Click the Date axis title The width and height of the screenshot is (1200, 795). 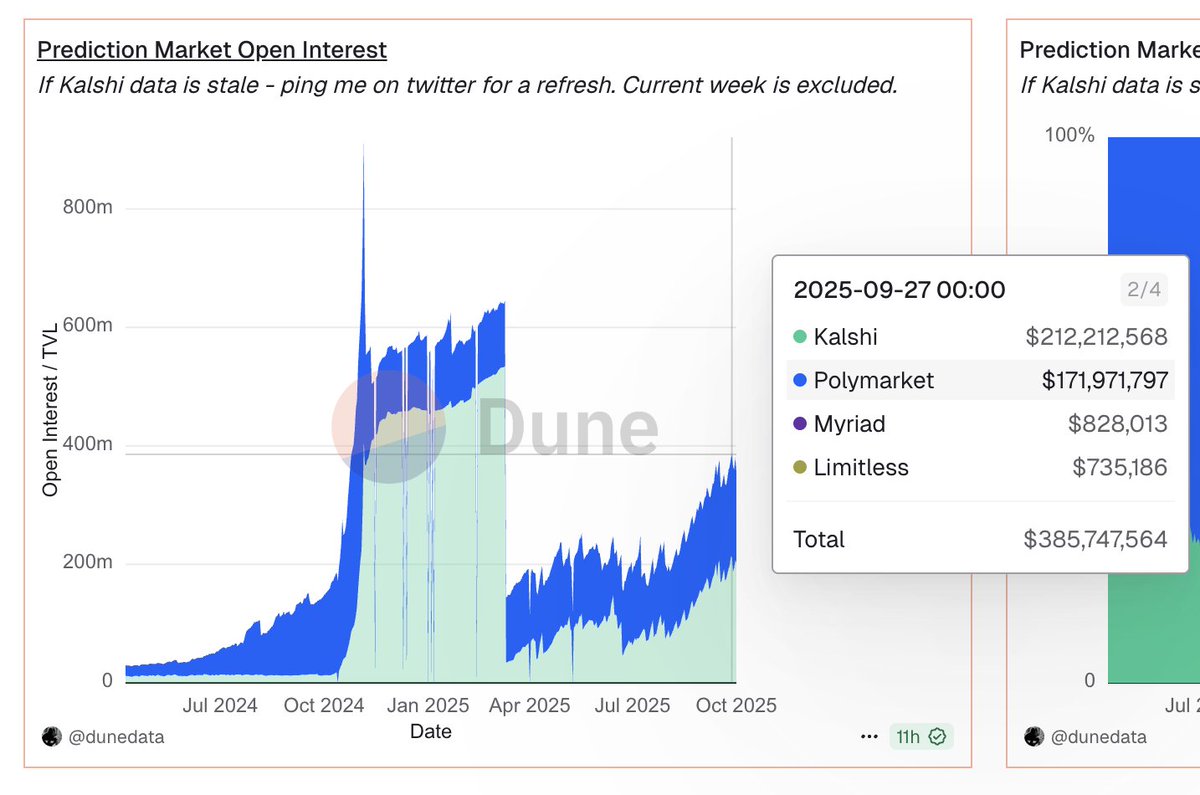tap(431, 732)
